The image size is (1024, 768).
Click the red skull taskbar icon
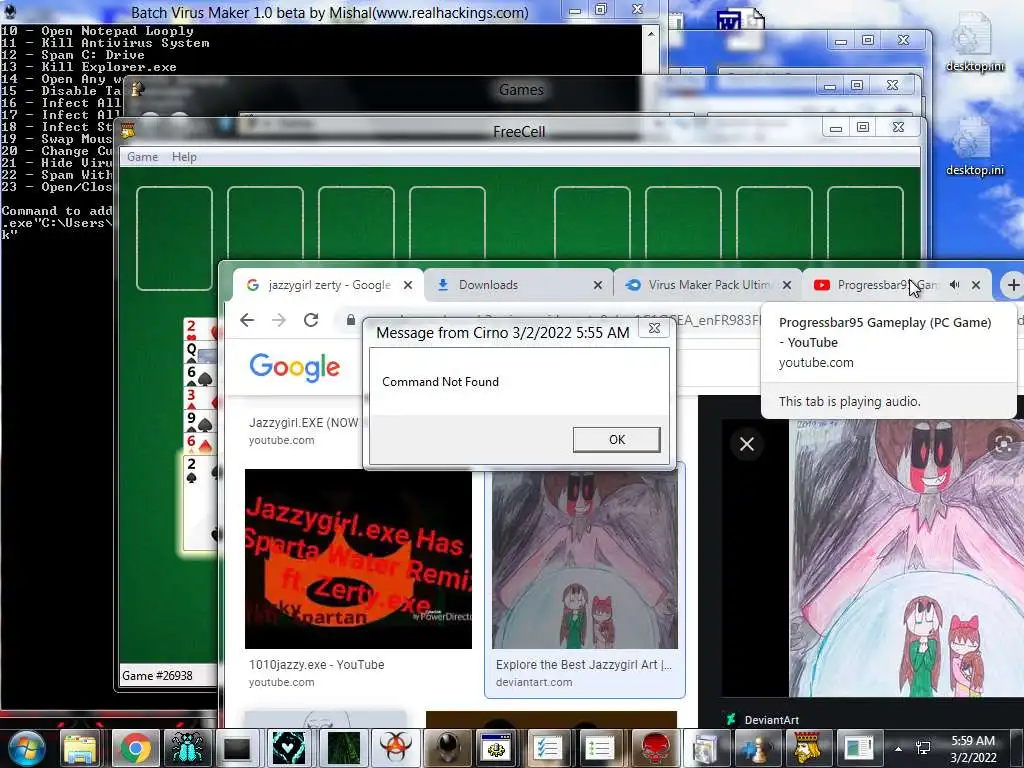coord(654,748)
